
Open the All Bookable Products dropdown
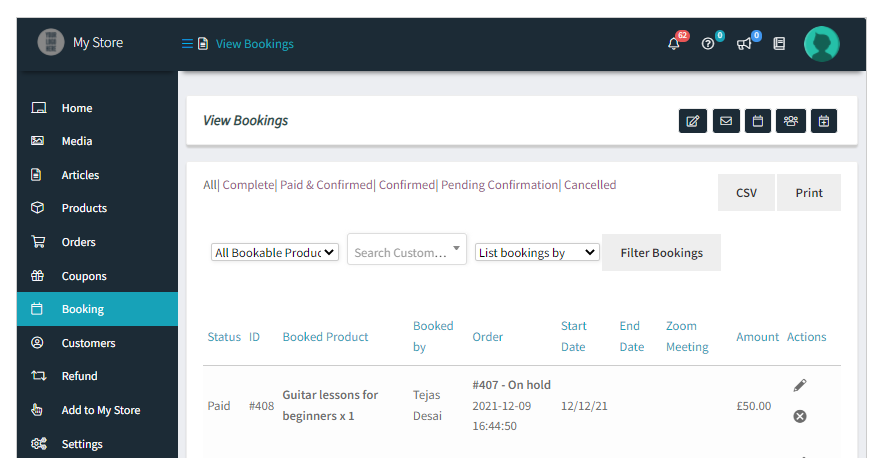tap(275, 253)
